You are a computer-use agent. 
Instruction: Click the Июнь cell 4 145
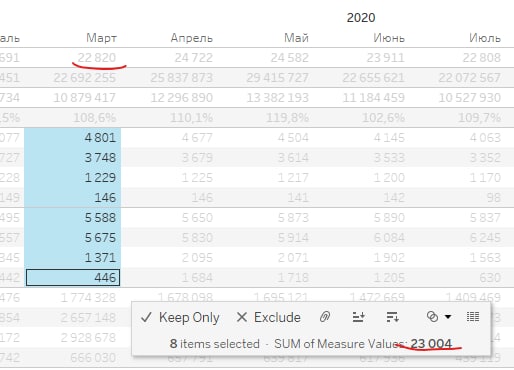[x=389, y=138]
